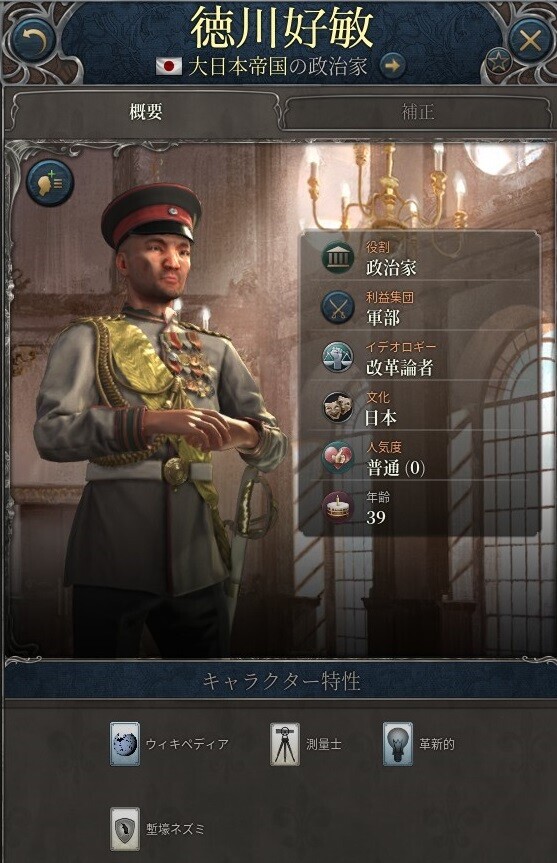Click the 文化 theater masks icon
The height and width of the screenshot is (863, 557).
(x=338, y=407)
